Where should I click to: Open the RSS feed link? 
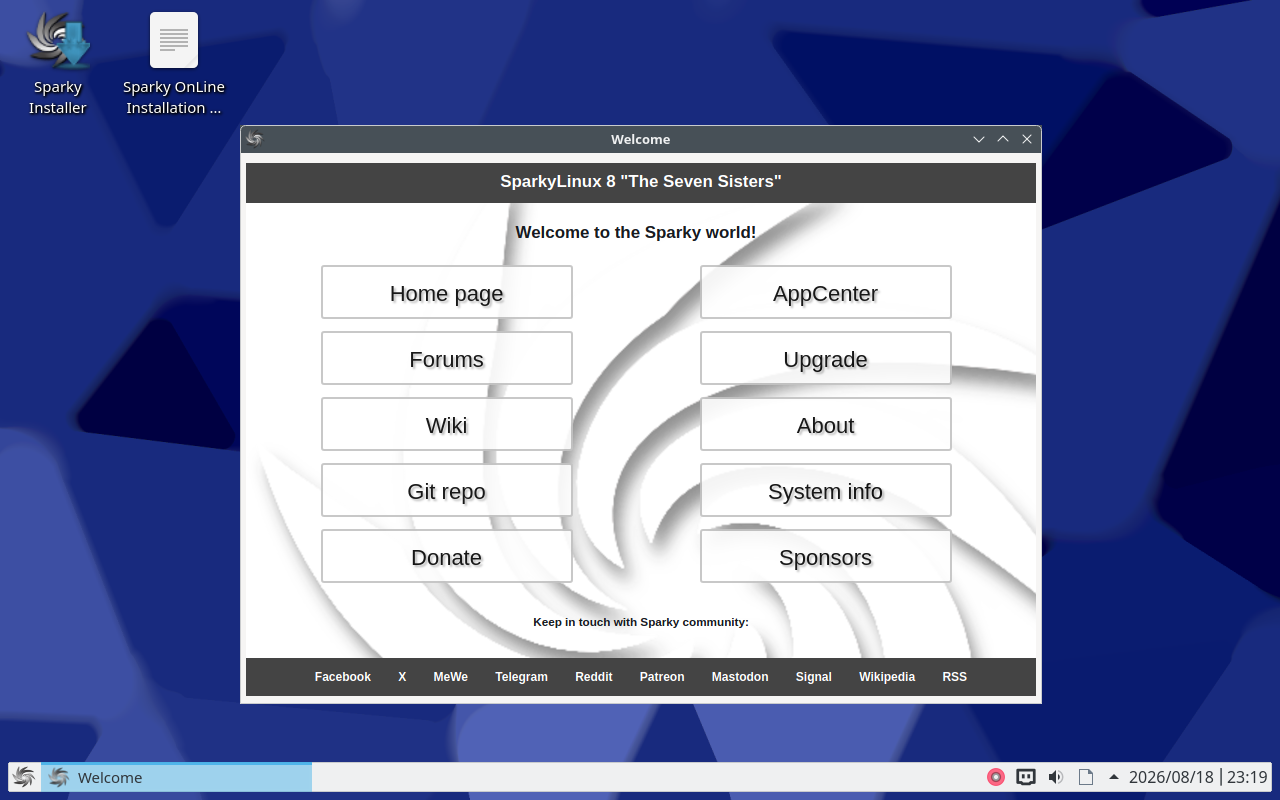tap(955, 677)
